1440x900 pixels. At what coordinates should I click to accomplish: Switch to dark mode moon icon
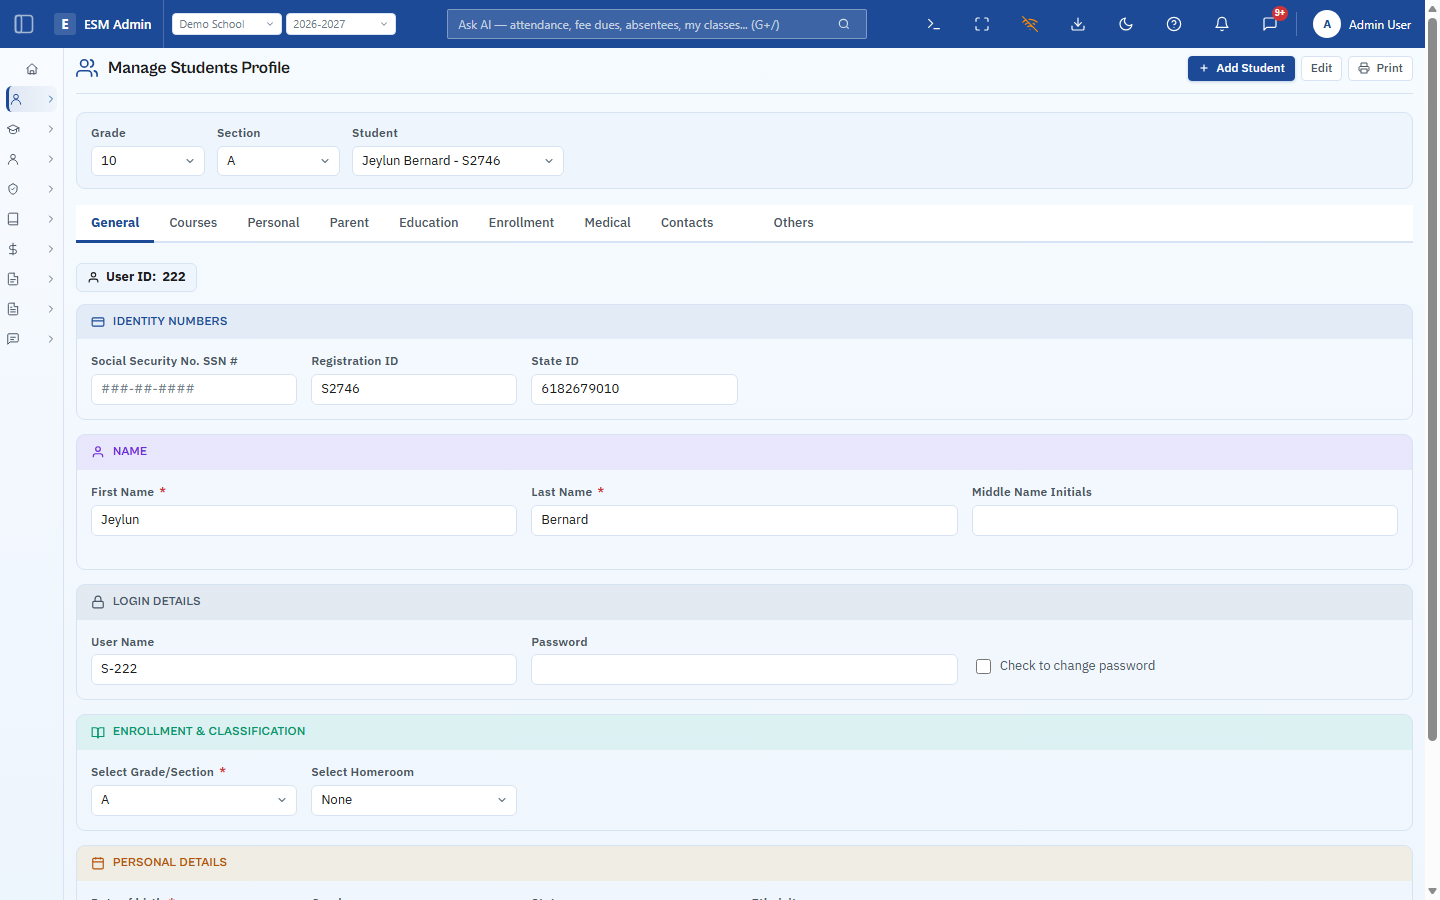coord(1126,24)
